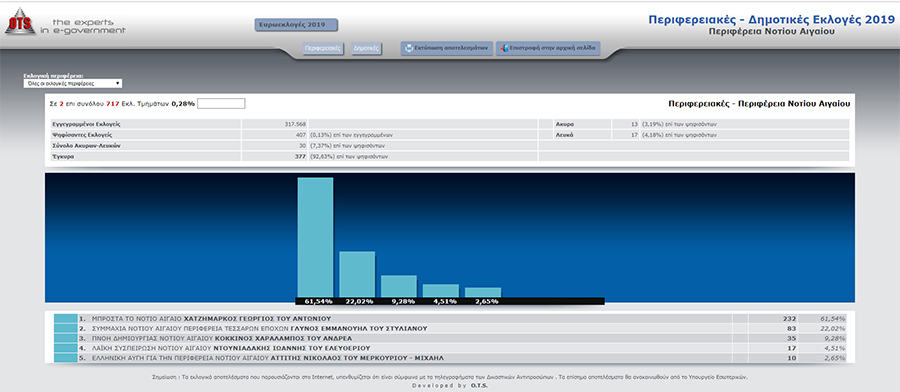Click the Έγκυρα label

(64, 157)
